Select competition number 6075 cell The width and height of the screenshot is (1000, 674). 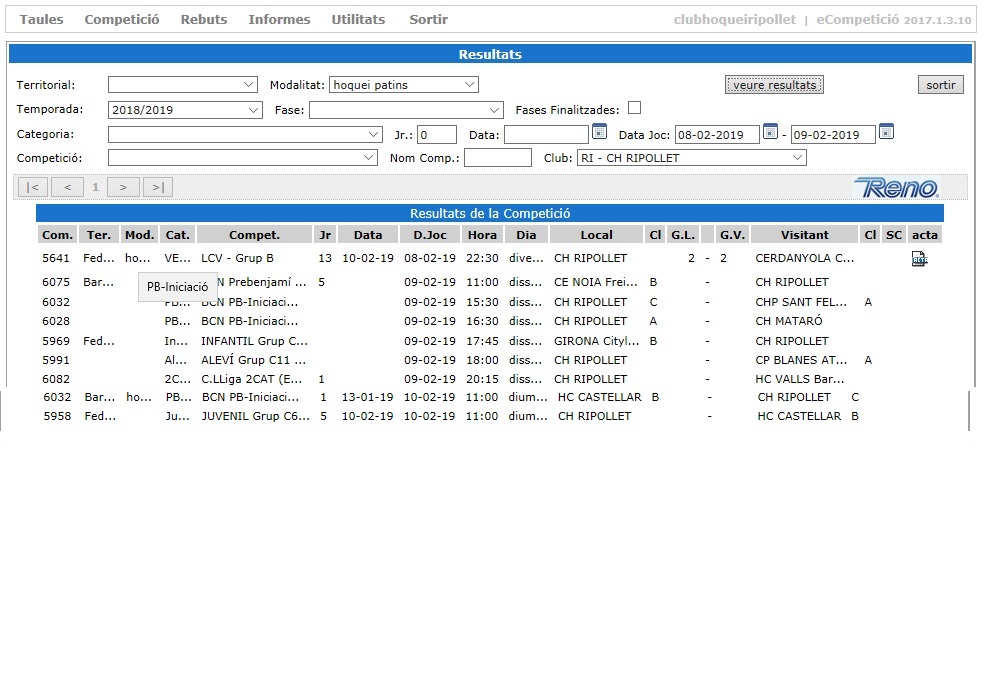pyautogui.click(x=56, y=282)
